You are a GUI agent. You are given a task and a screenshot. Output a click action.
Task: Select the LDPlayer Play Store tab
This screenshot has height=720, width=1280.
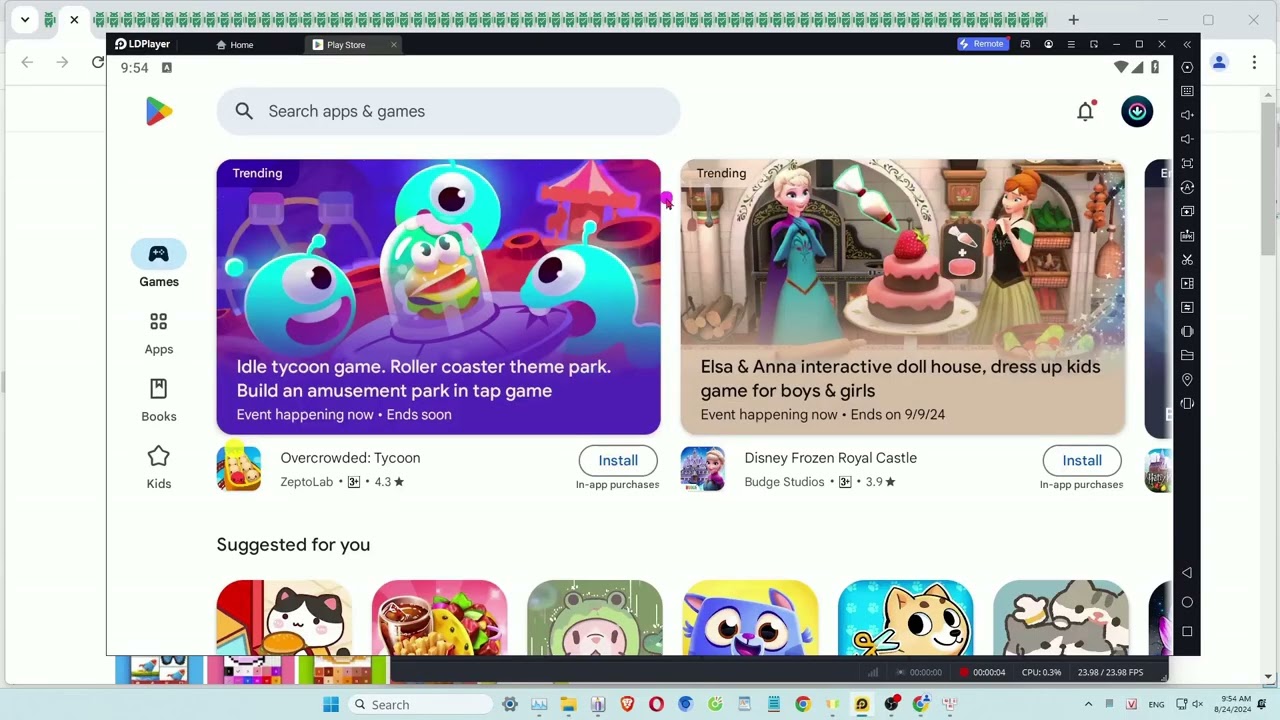[346, 45]
